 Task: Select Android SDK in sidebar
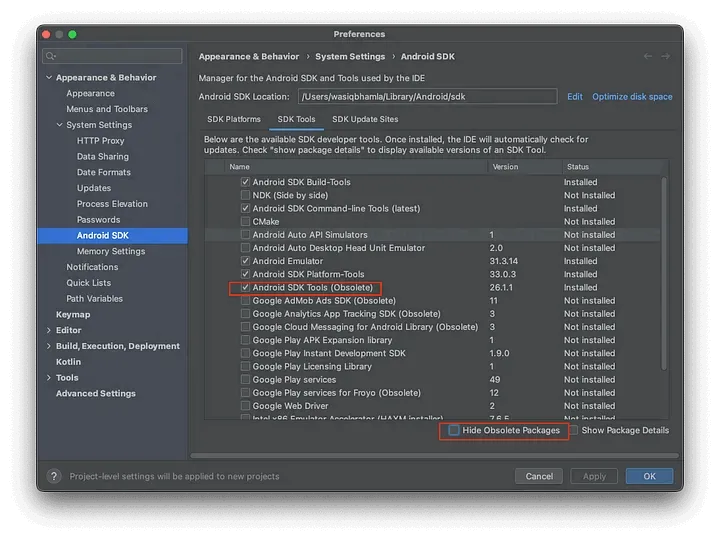(x=112, y=236)
